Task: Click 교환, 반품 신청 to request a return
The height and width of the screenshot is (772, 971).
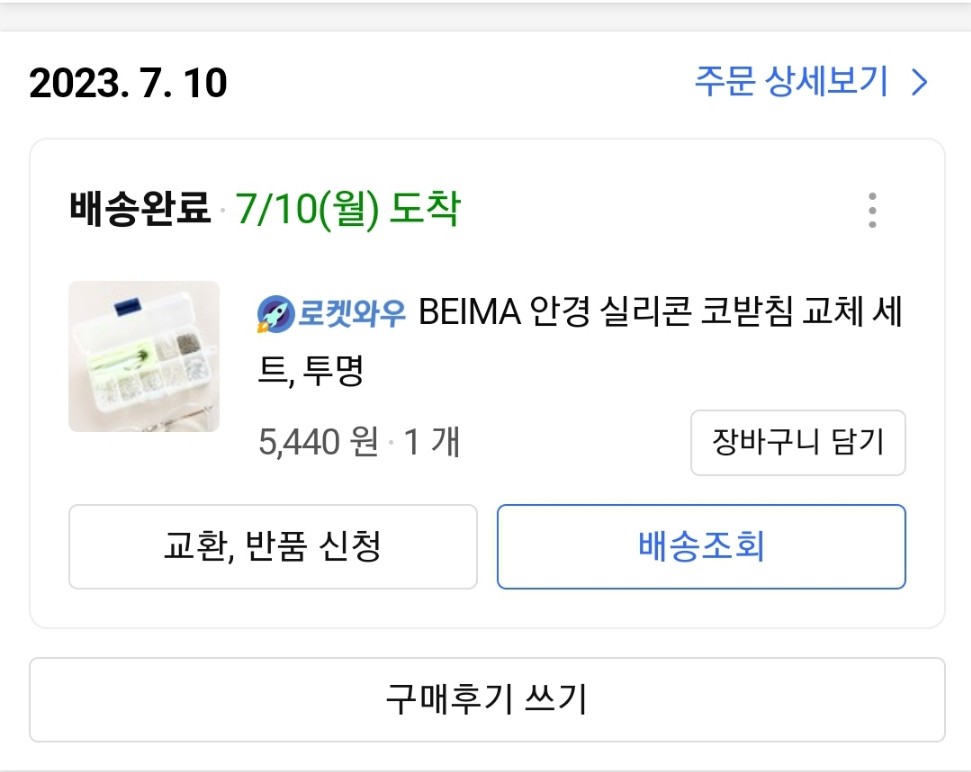Action: click(272, 547)
